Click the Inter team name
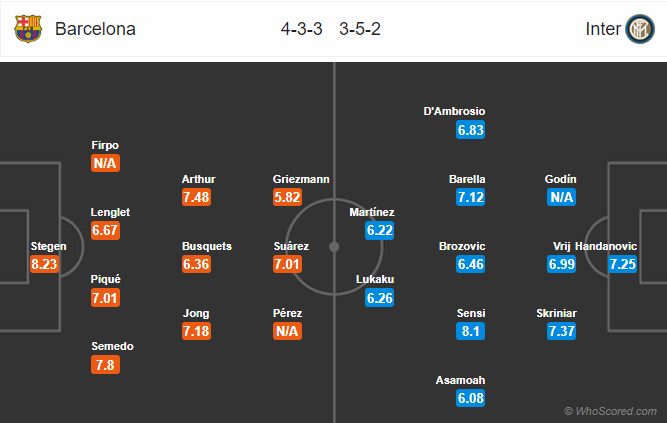This screenshot has width=667, height=423. click(x=601, y=29)
